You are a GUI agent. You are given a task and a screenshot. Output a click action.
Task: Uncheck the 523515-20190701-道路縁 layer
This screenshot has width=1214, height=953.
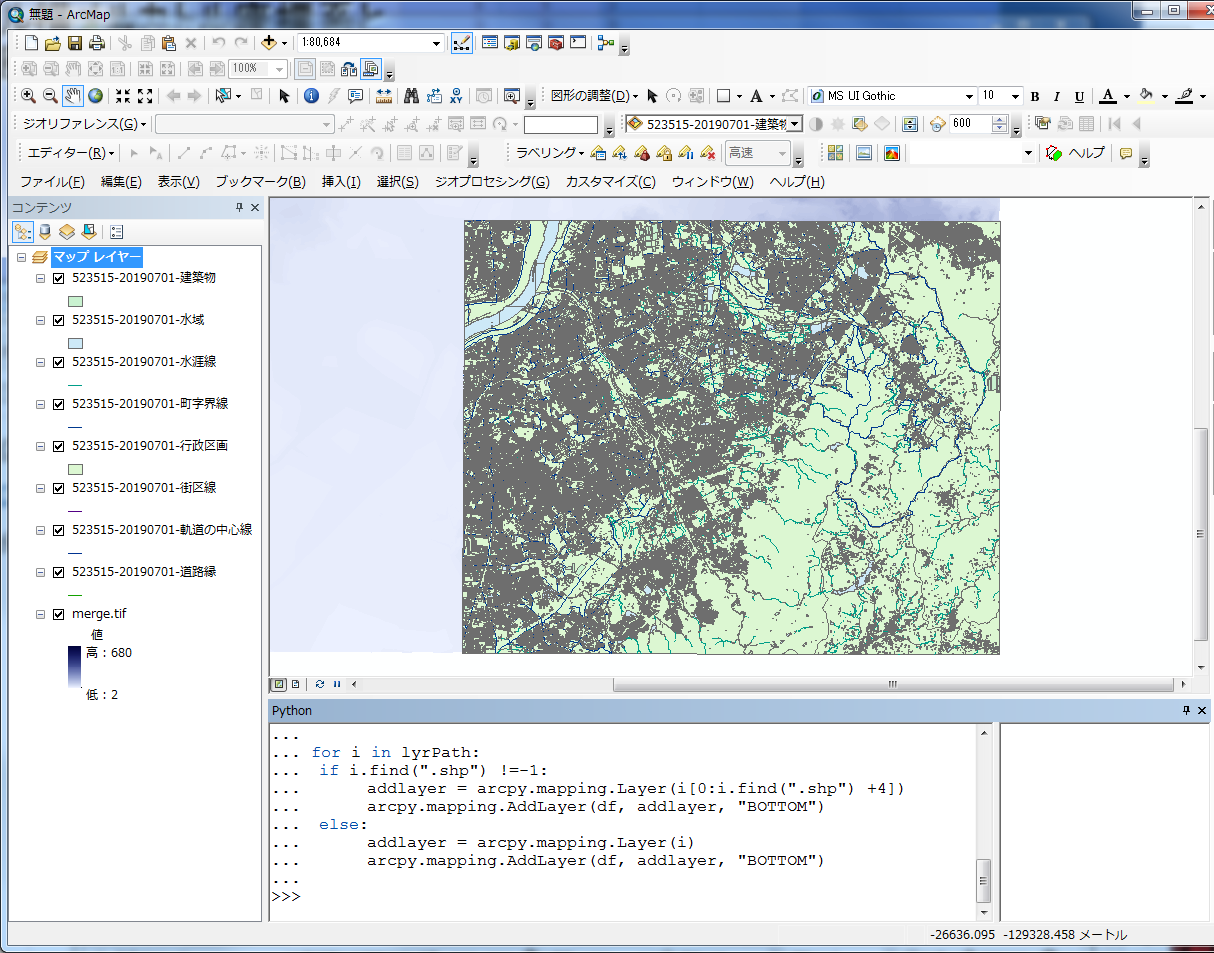pyautogui.click(x=59, y=572)
